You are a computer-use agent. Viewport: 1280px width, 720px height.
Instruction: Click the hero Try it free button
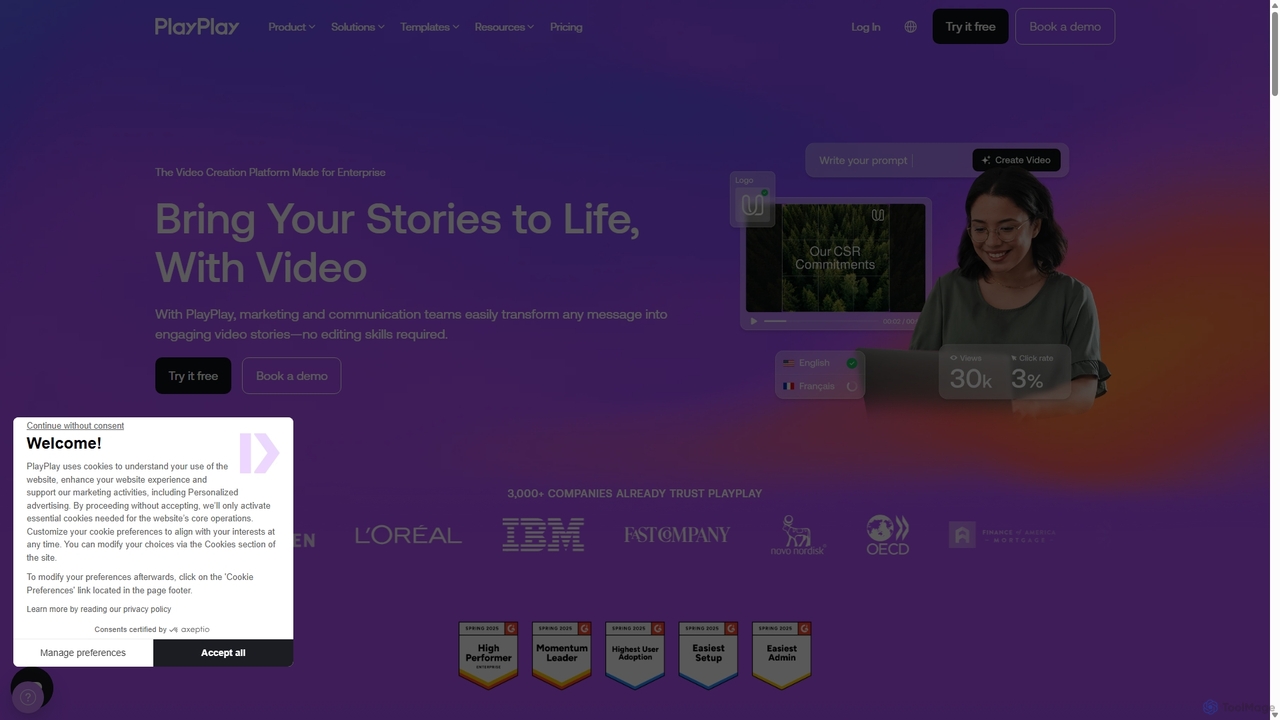pos(193,376)
